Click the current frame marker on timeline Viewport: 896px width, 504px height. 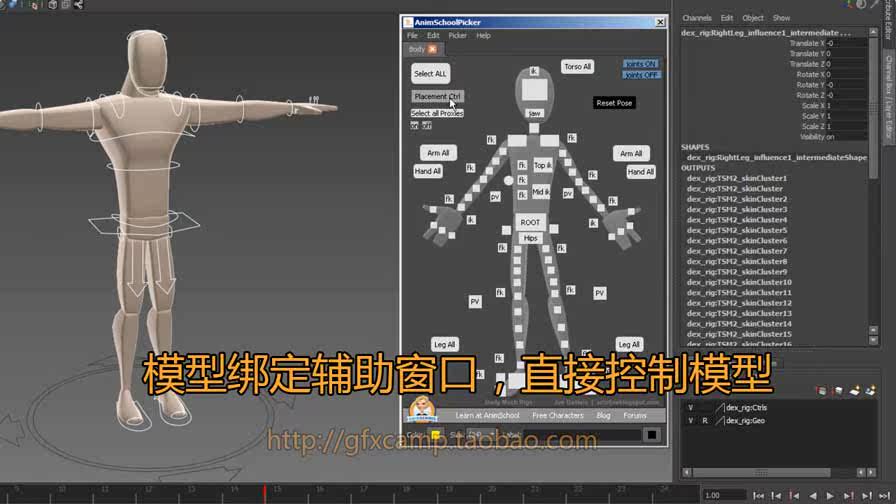(265, 493)
